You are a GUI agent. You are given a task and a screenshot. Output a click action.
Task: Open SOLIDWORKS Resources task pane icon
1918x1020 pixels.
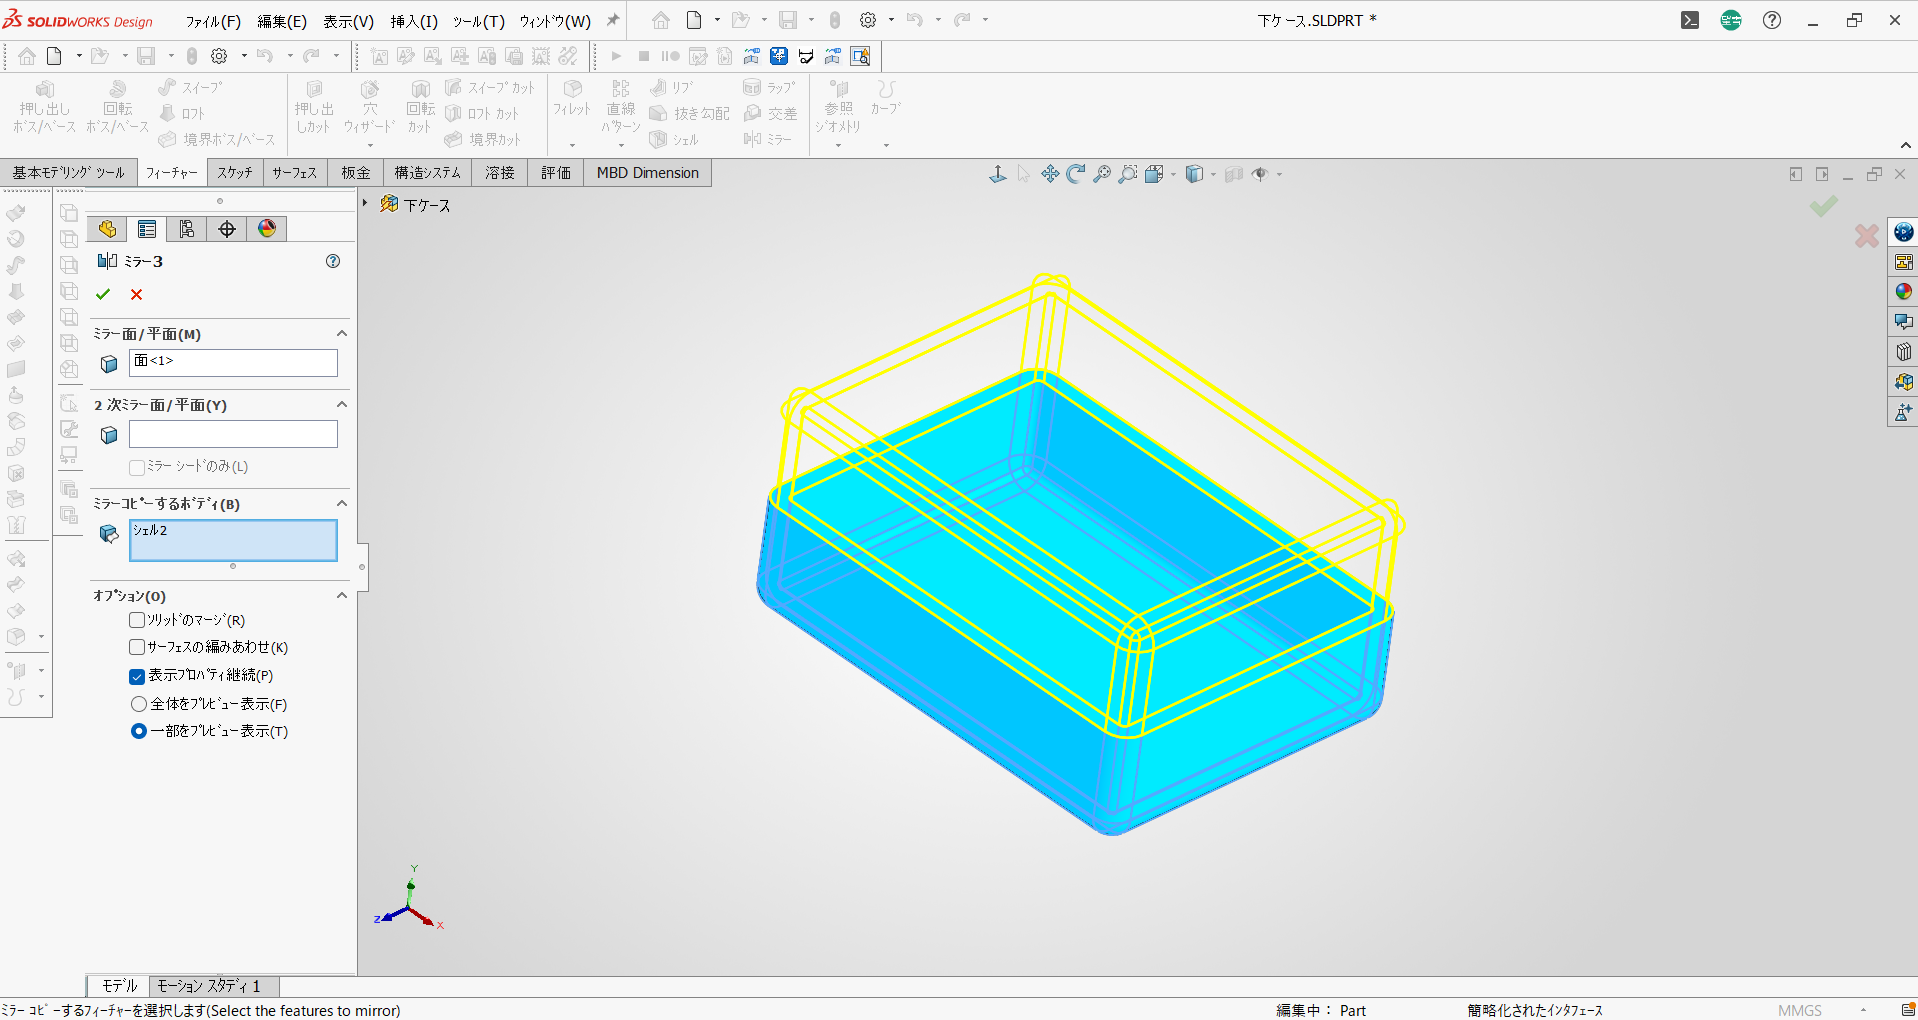click(1903, 232)
